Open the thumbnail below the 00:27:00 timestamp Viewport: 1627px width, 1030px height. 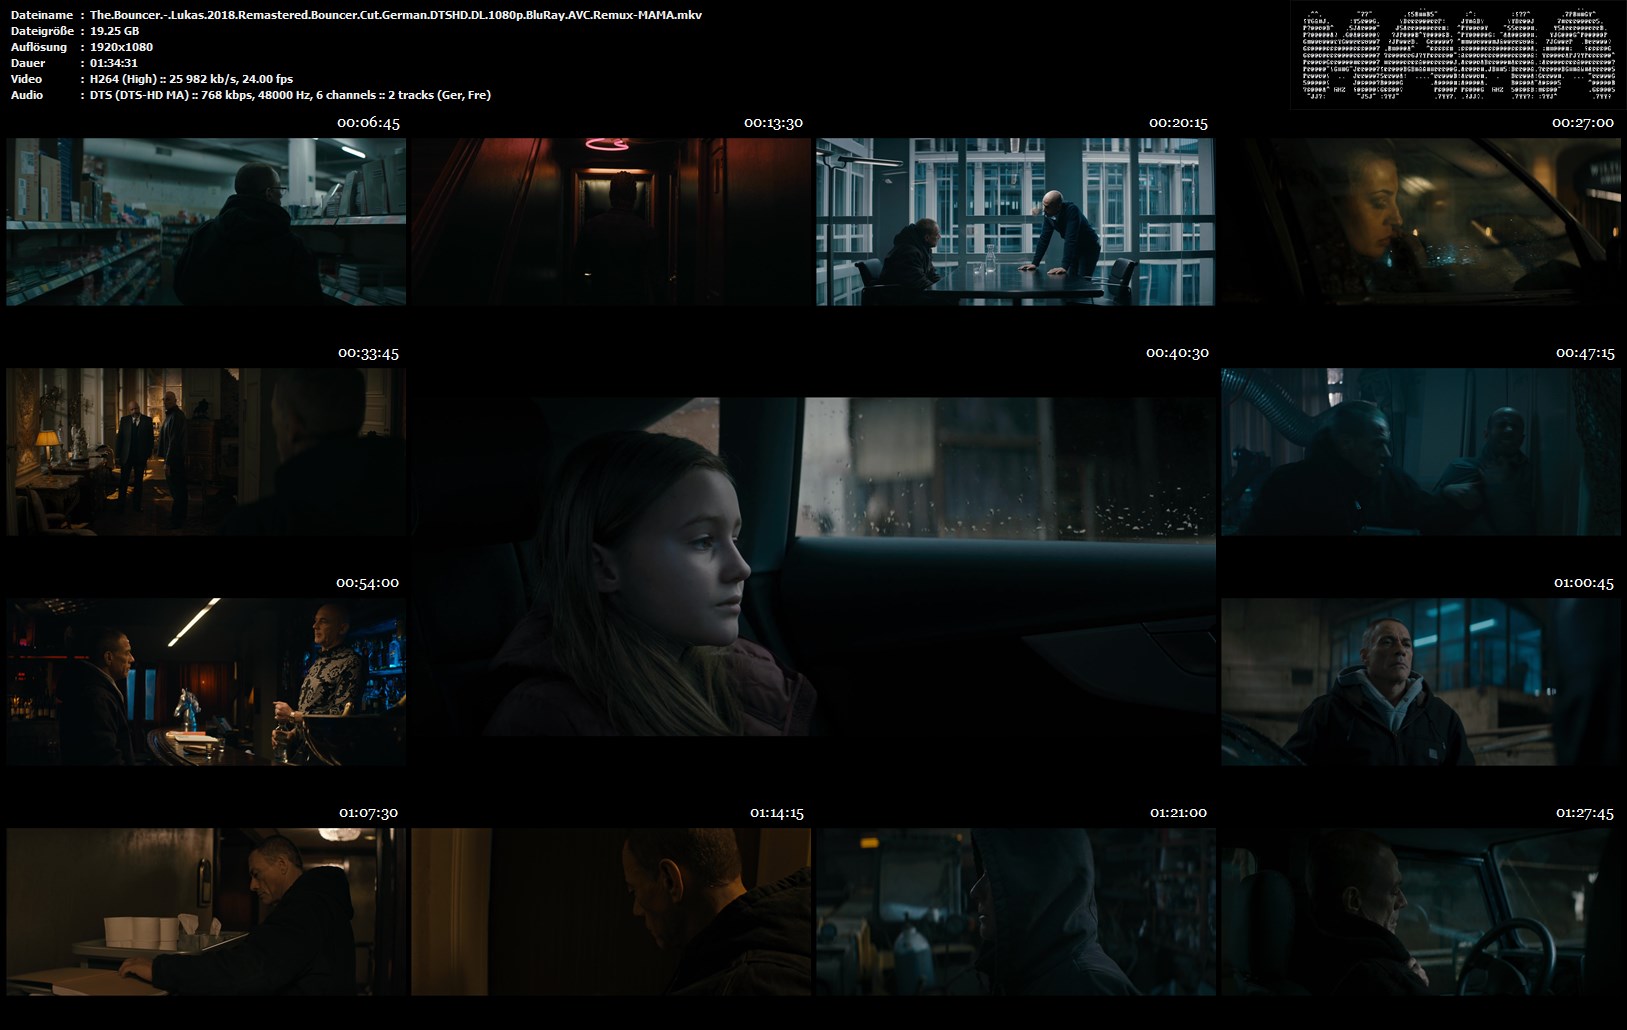coord(1421,222)
